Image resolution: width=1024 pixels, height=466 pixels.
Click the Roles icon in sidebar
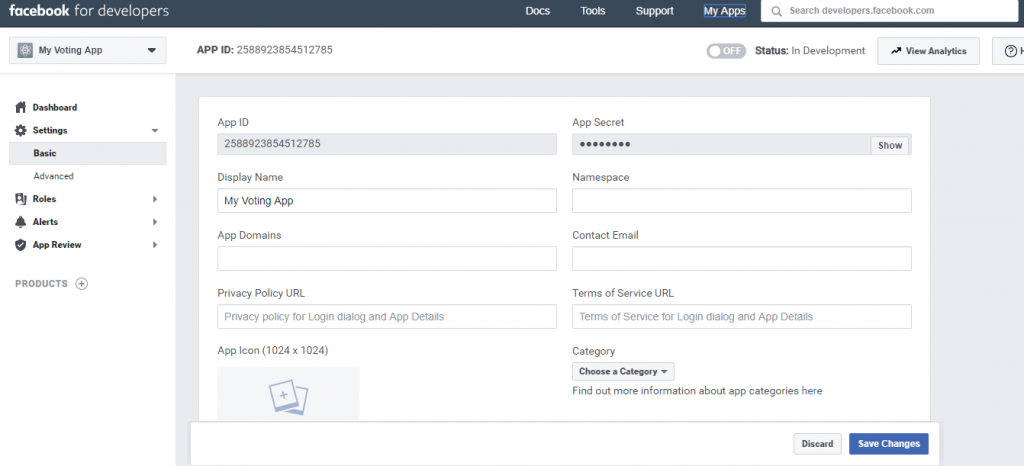coord(21,198)
